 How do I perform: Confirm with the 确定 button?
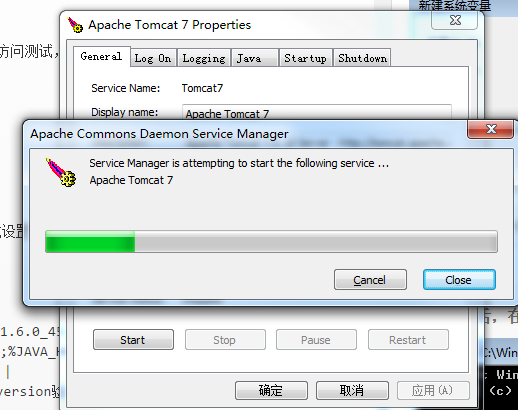point(271,390)
